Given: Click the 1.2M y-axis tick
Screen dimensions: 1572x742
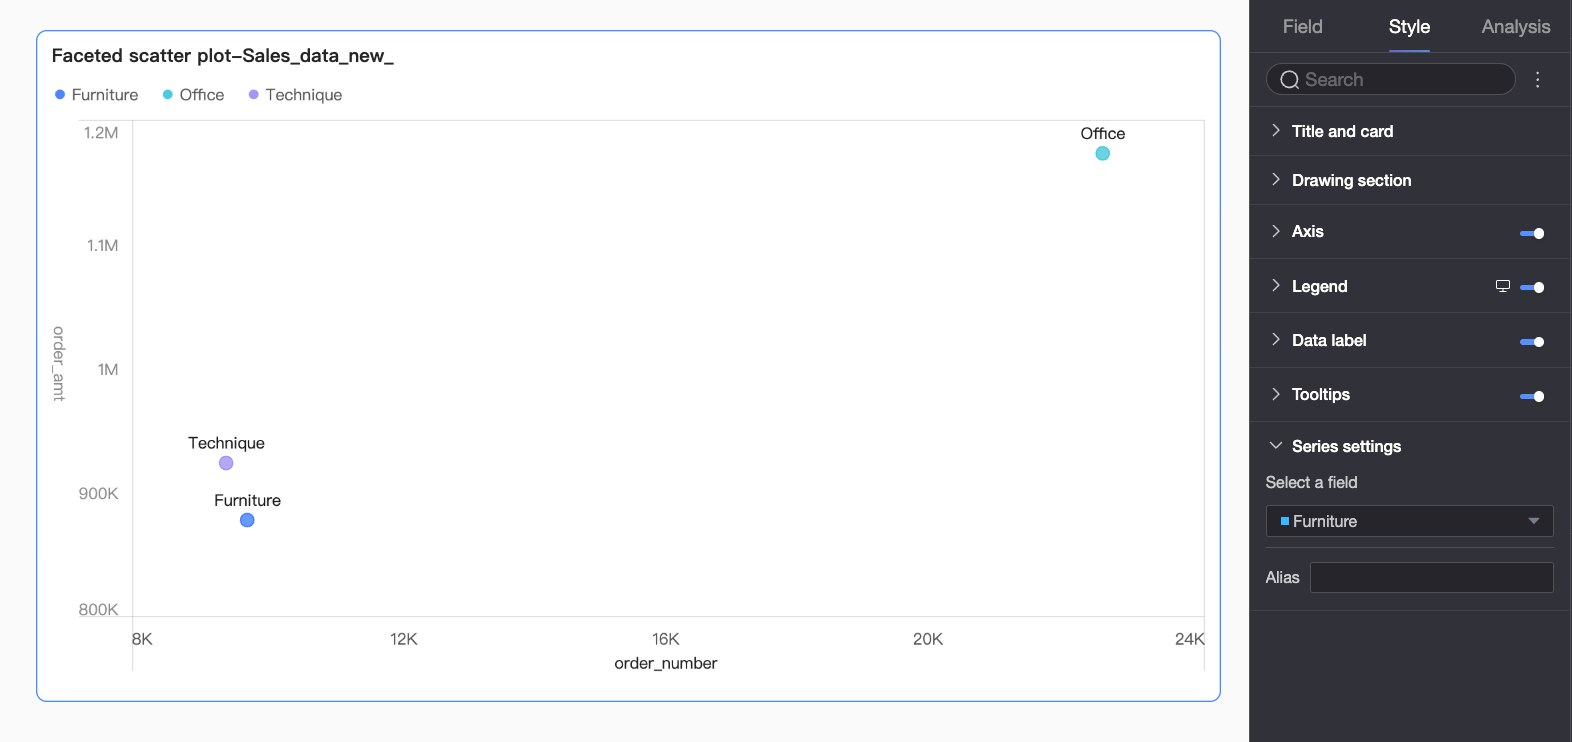Looking at the screenshot, I should (101, 132).
